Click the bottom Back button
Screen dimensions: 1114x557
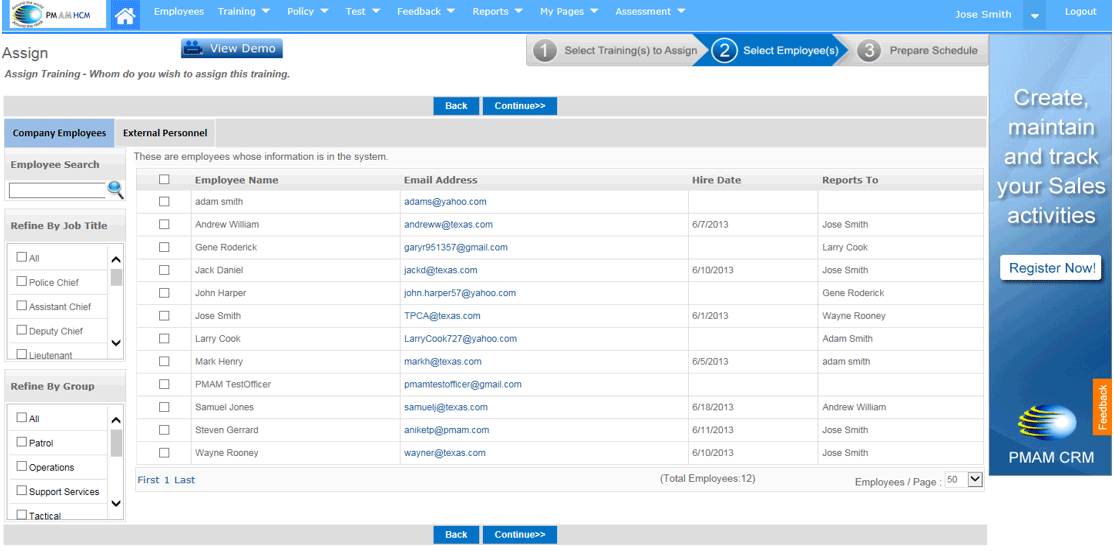point(456,535)
